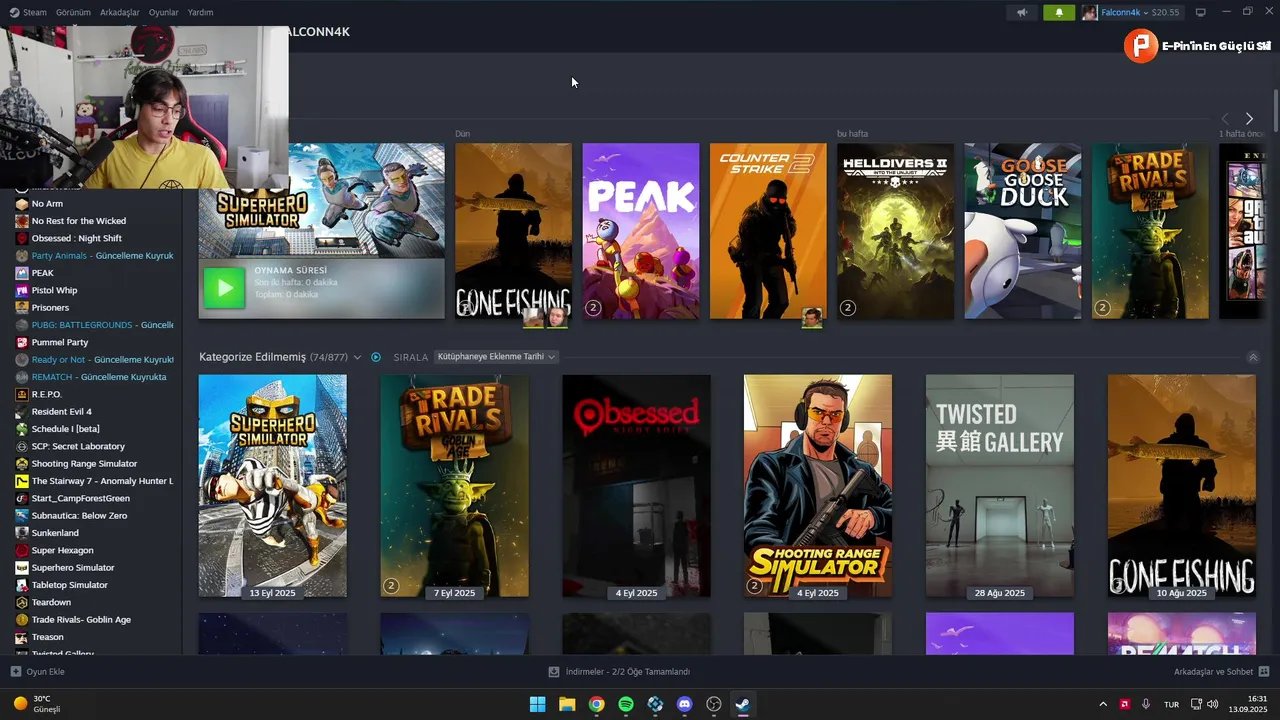Open Counter-Strike 2 cover in recent games
The image size is (1280, 720).
coord(768,231)
